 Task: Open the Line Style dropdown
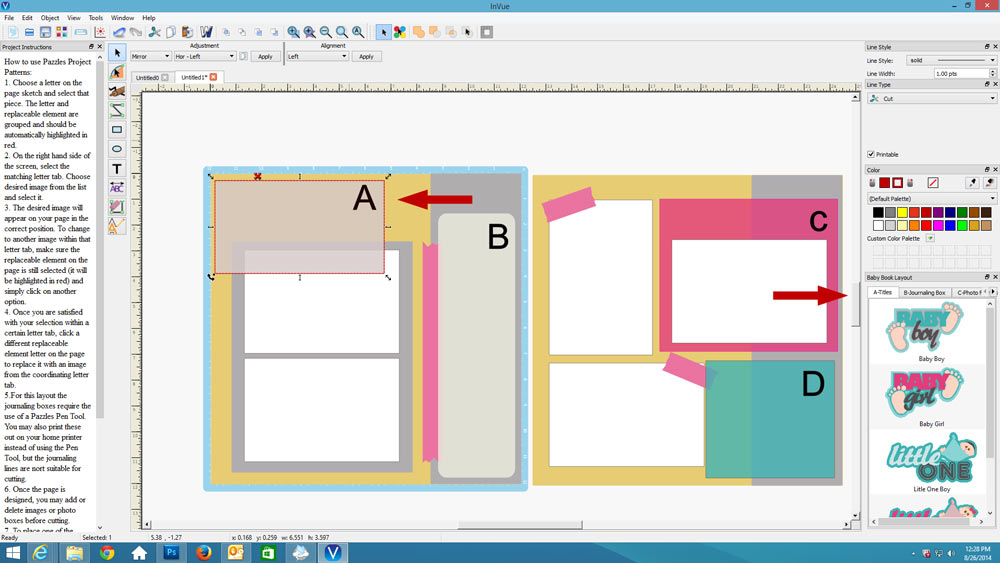(x=950, y=60)
